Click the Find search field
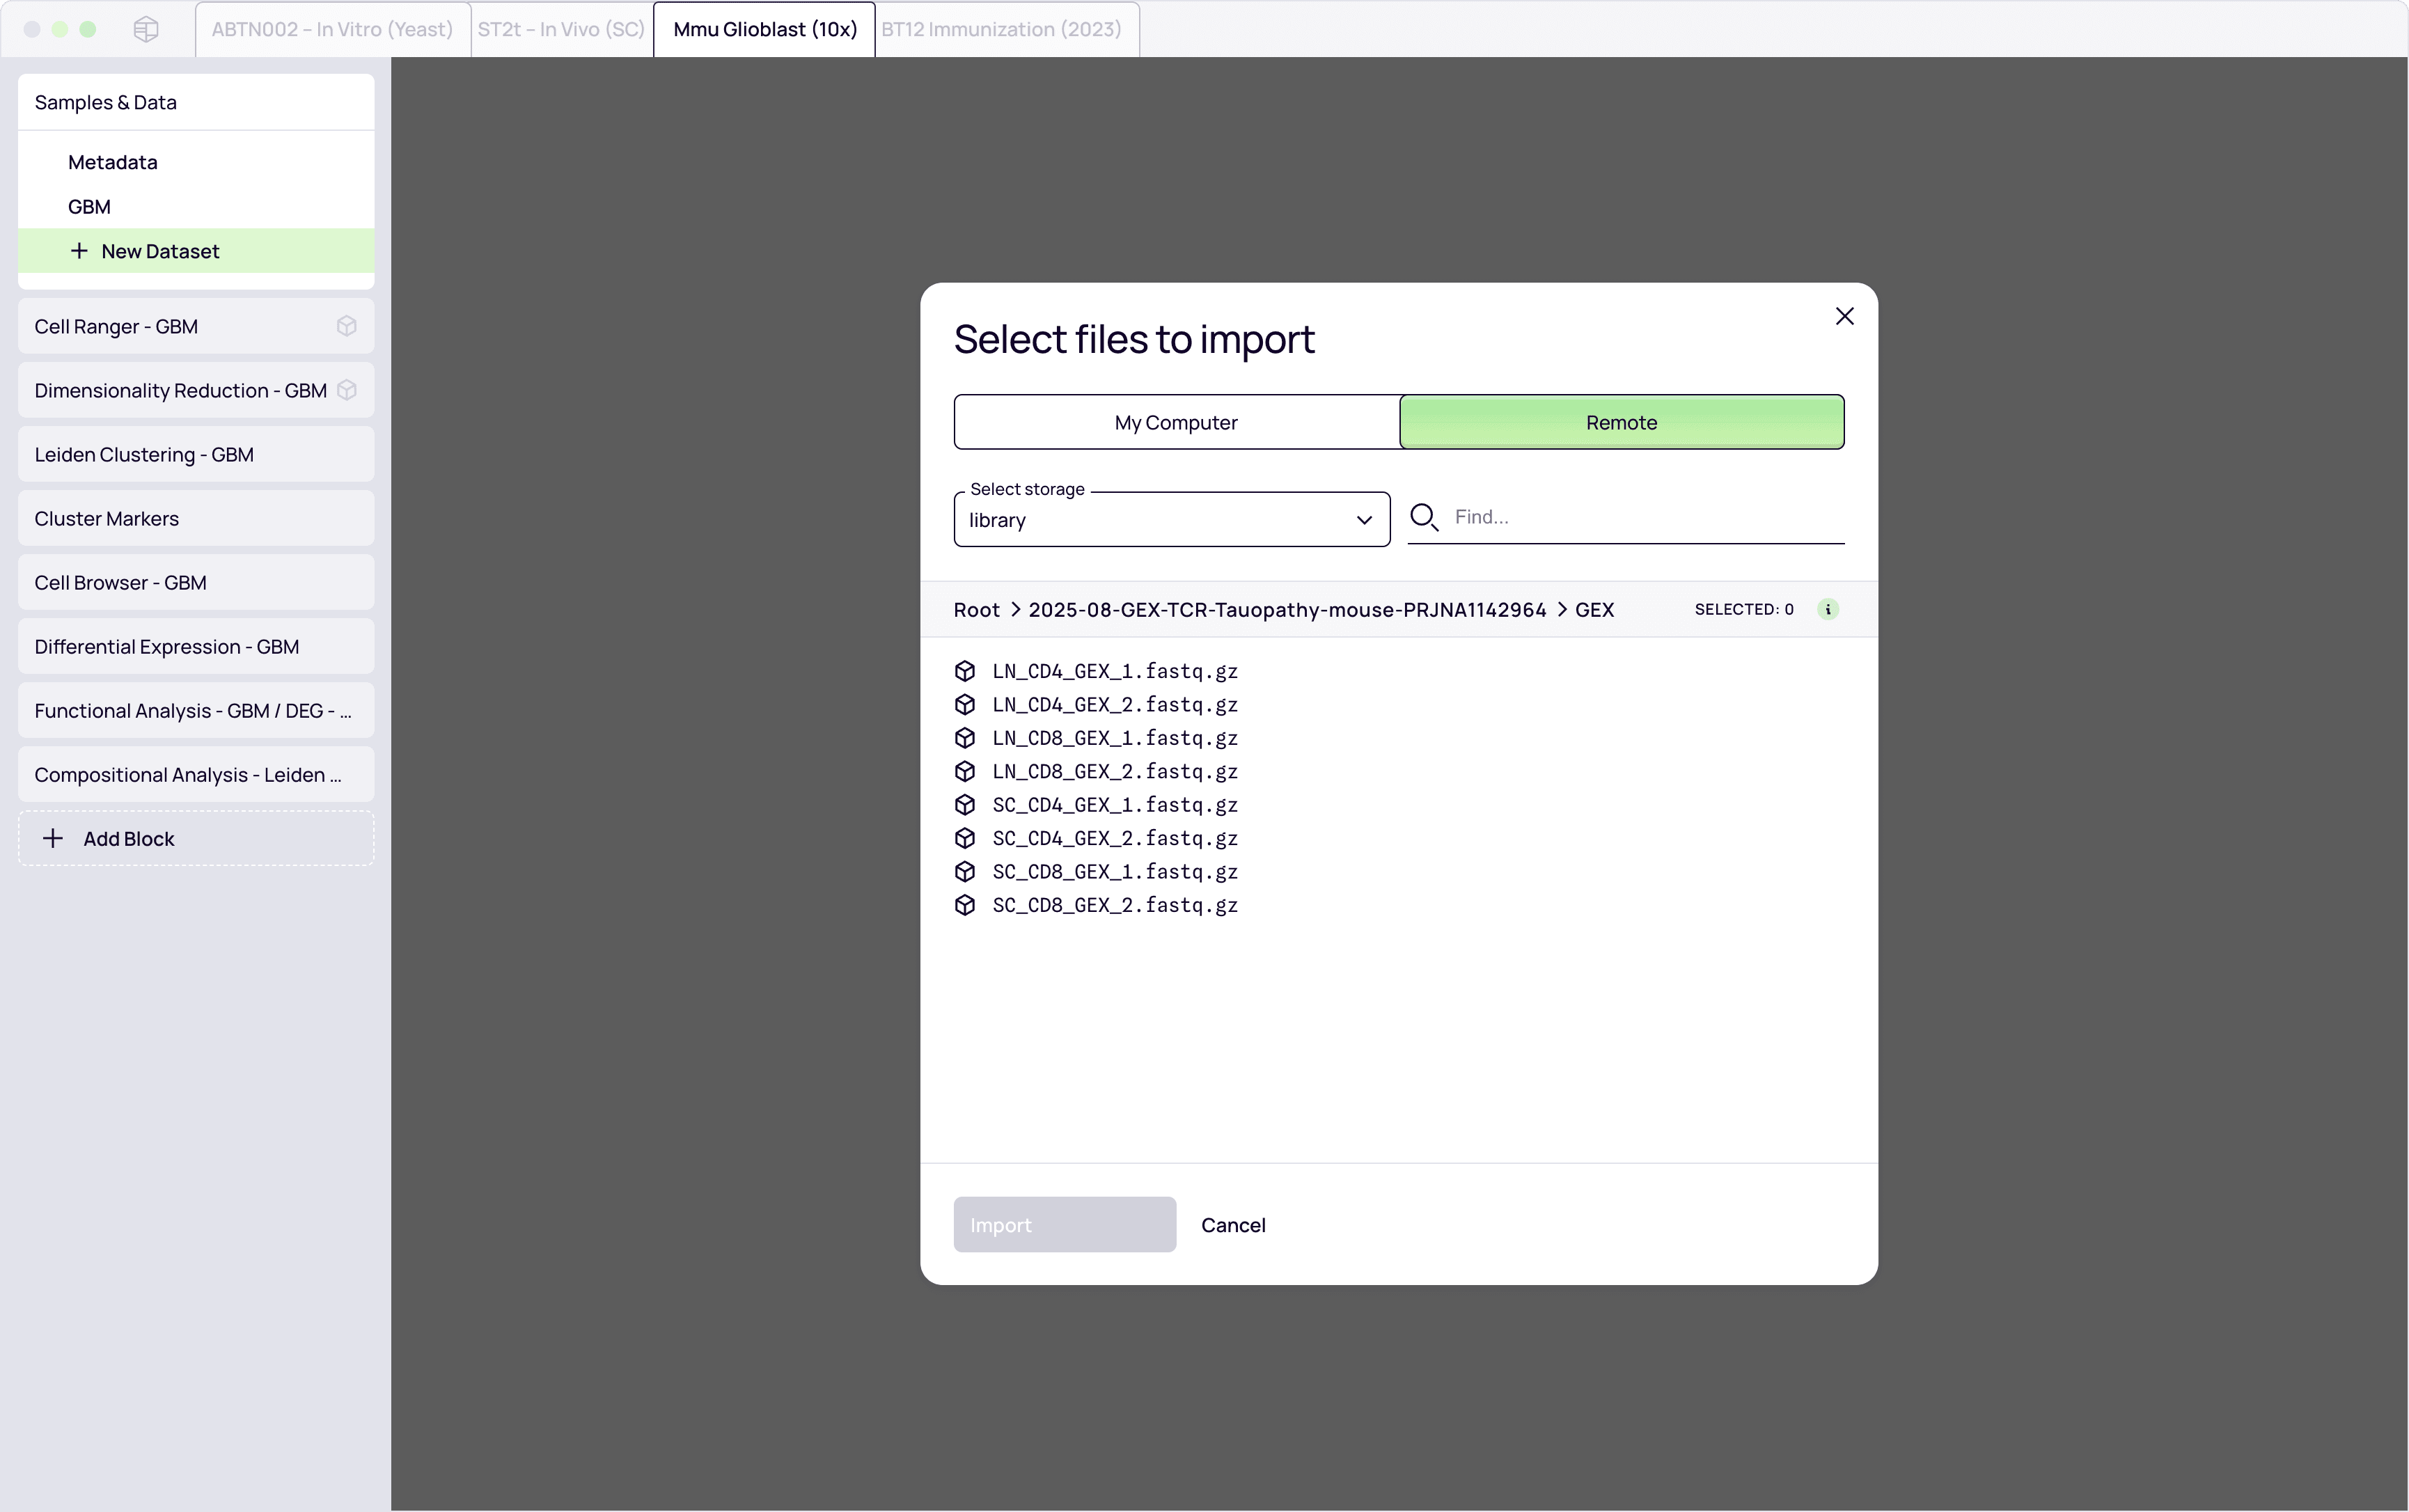 (1644, 517)
